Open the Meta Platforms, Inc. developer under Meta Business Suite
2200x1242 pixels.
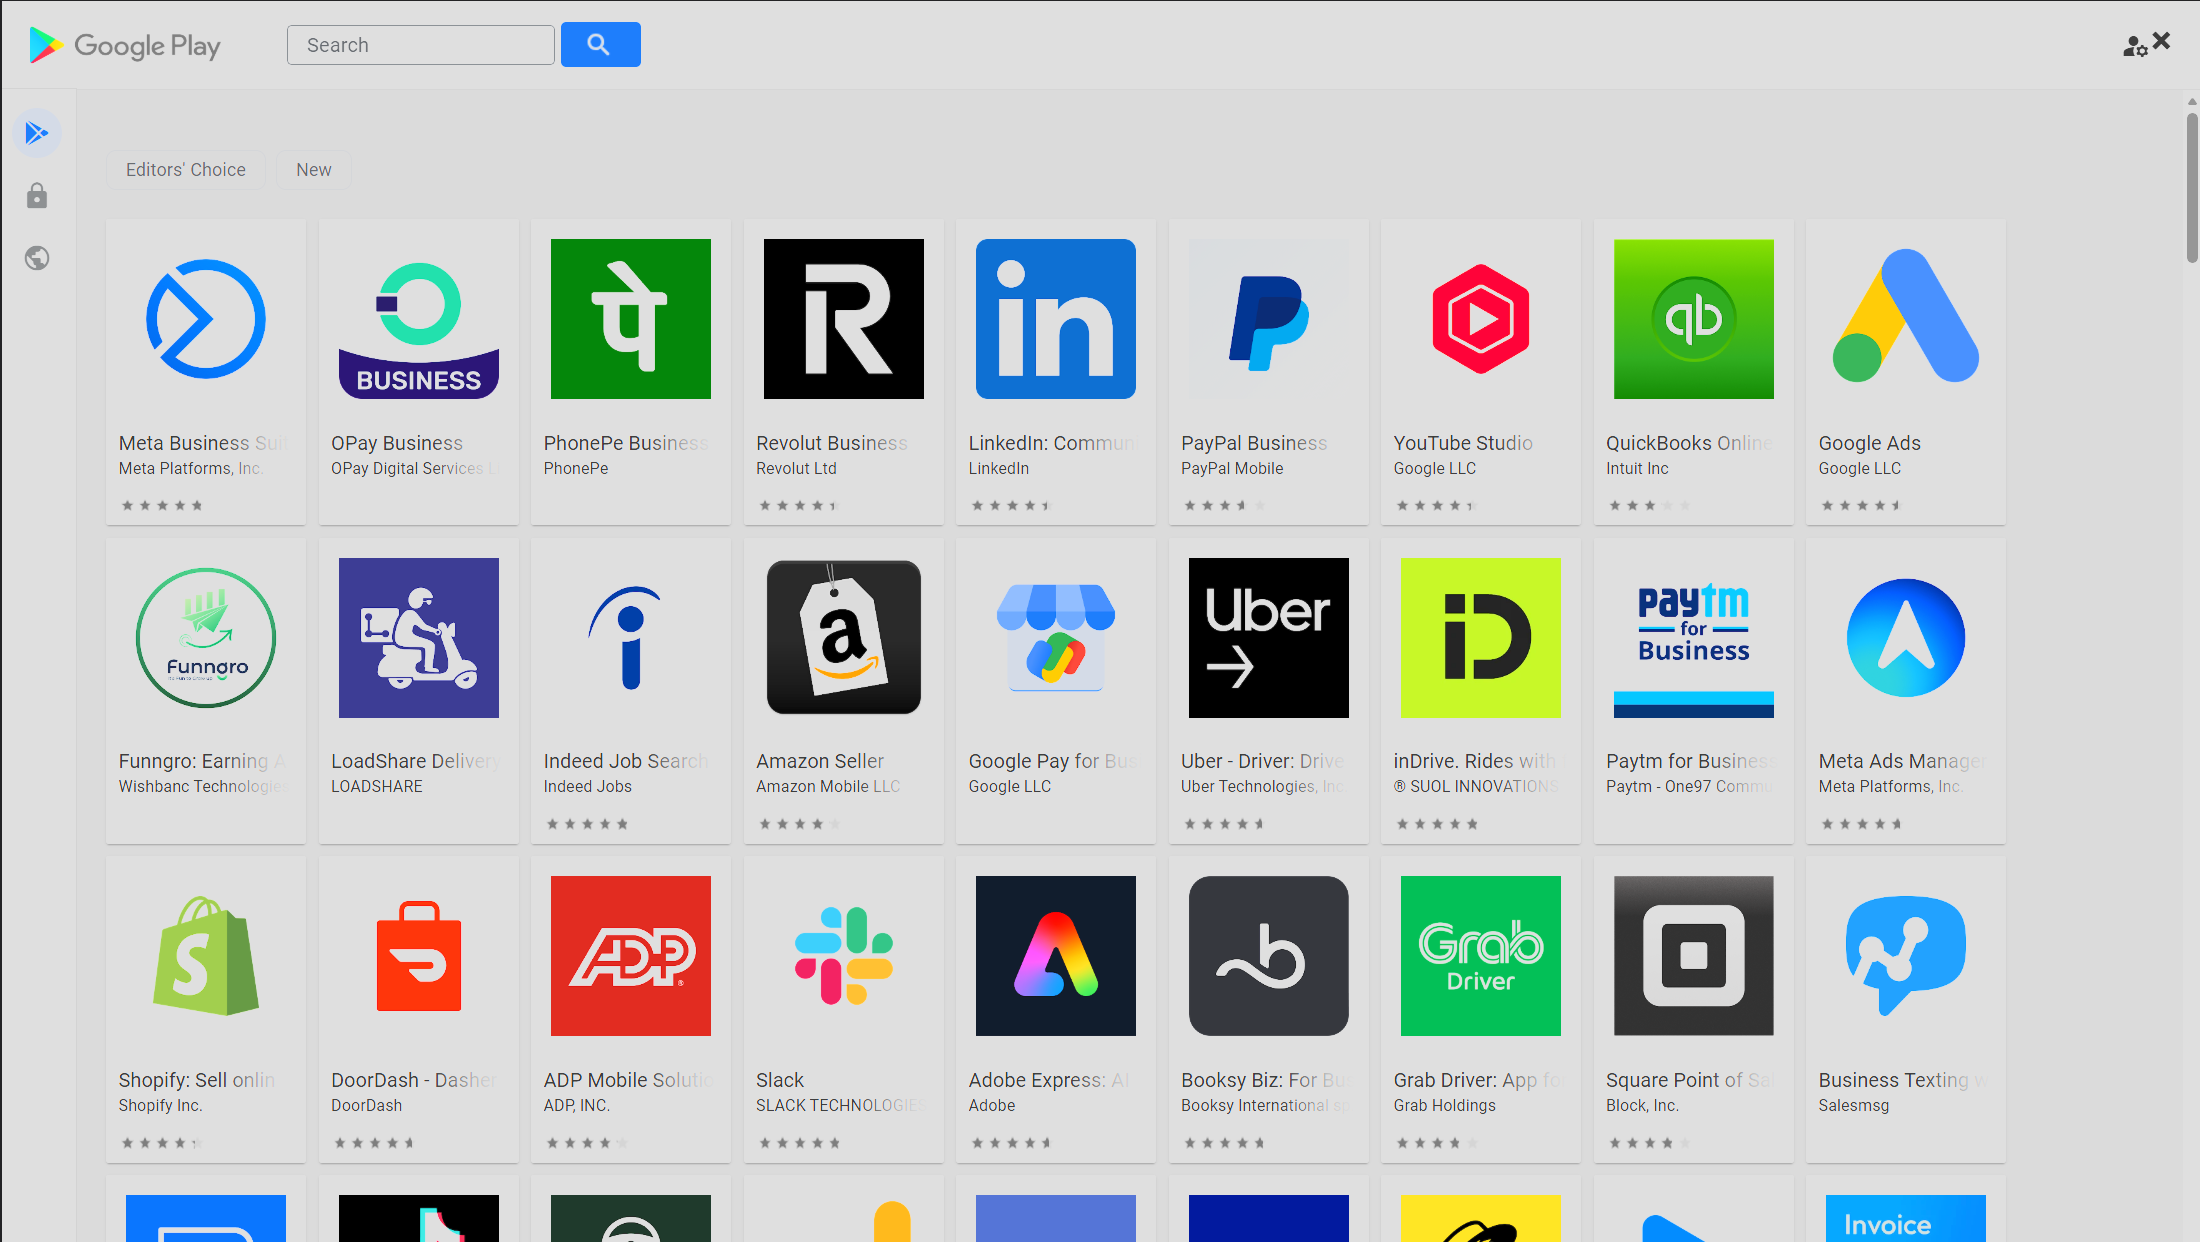[190, 468]
